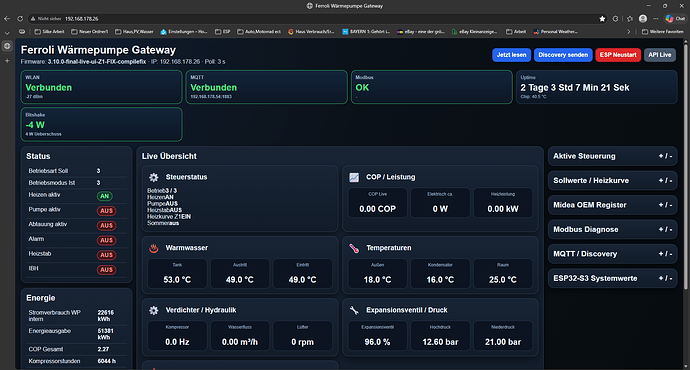Click the COP Gesamt 2.27 value
The height and width of the screenshot is (370, 690).
(103, 349)
